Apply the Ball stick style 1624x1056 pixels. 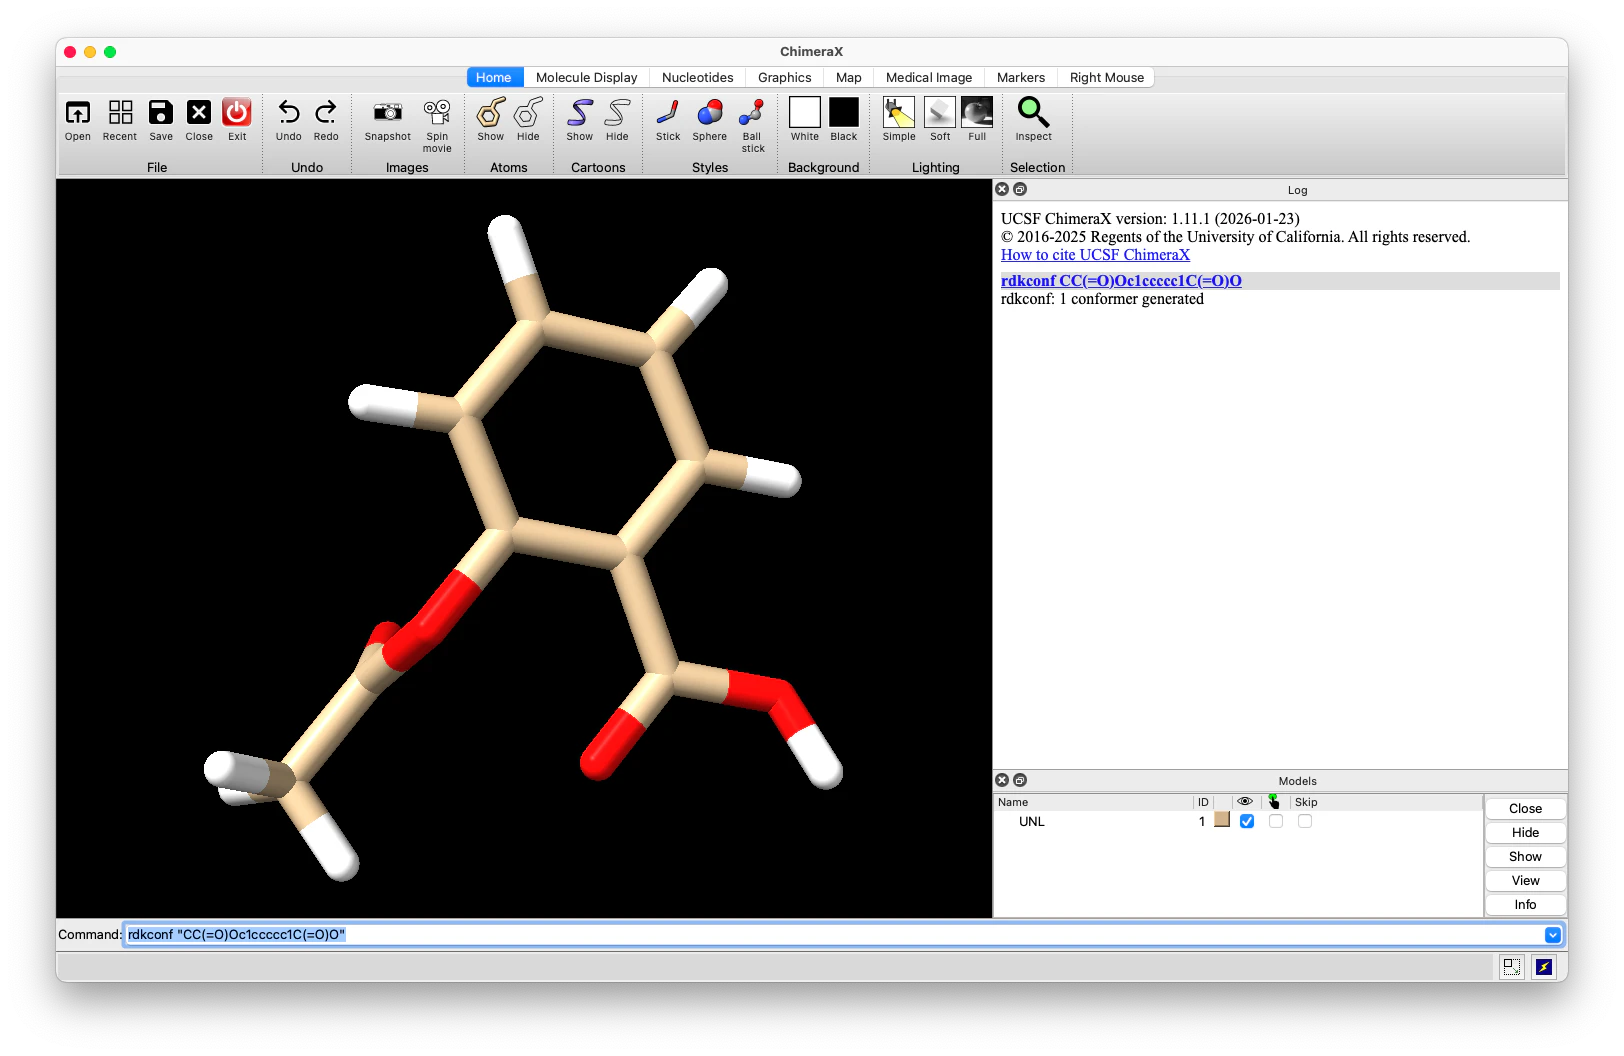tap(752, 119)
